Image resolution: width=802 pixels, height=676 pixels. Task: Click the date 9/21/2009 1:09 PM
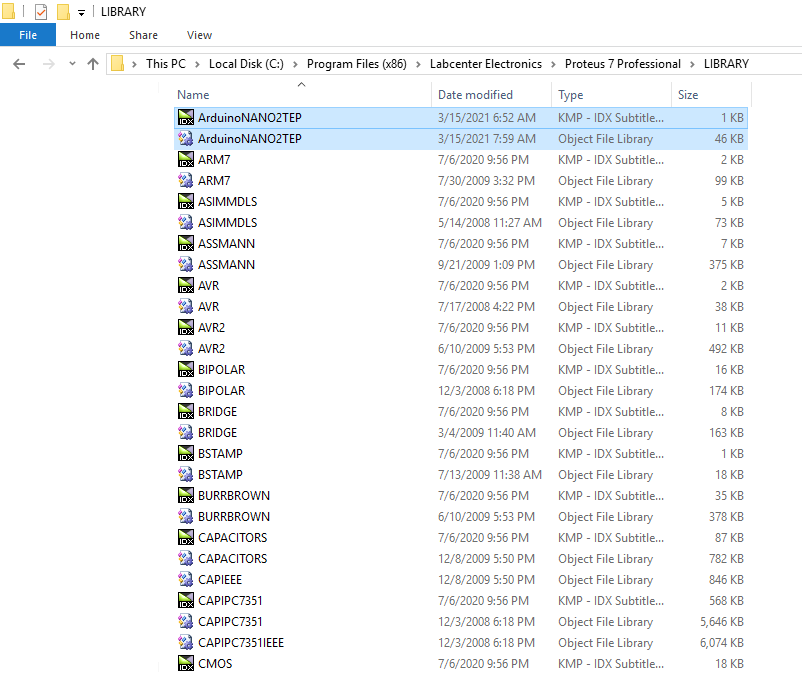486,264
